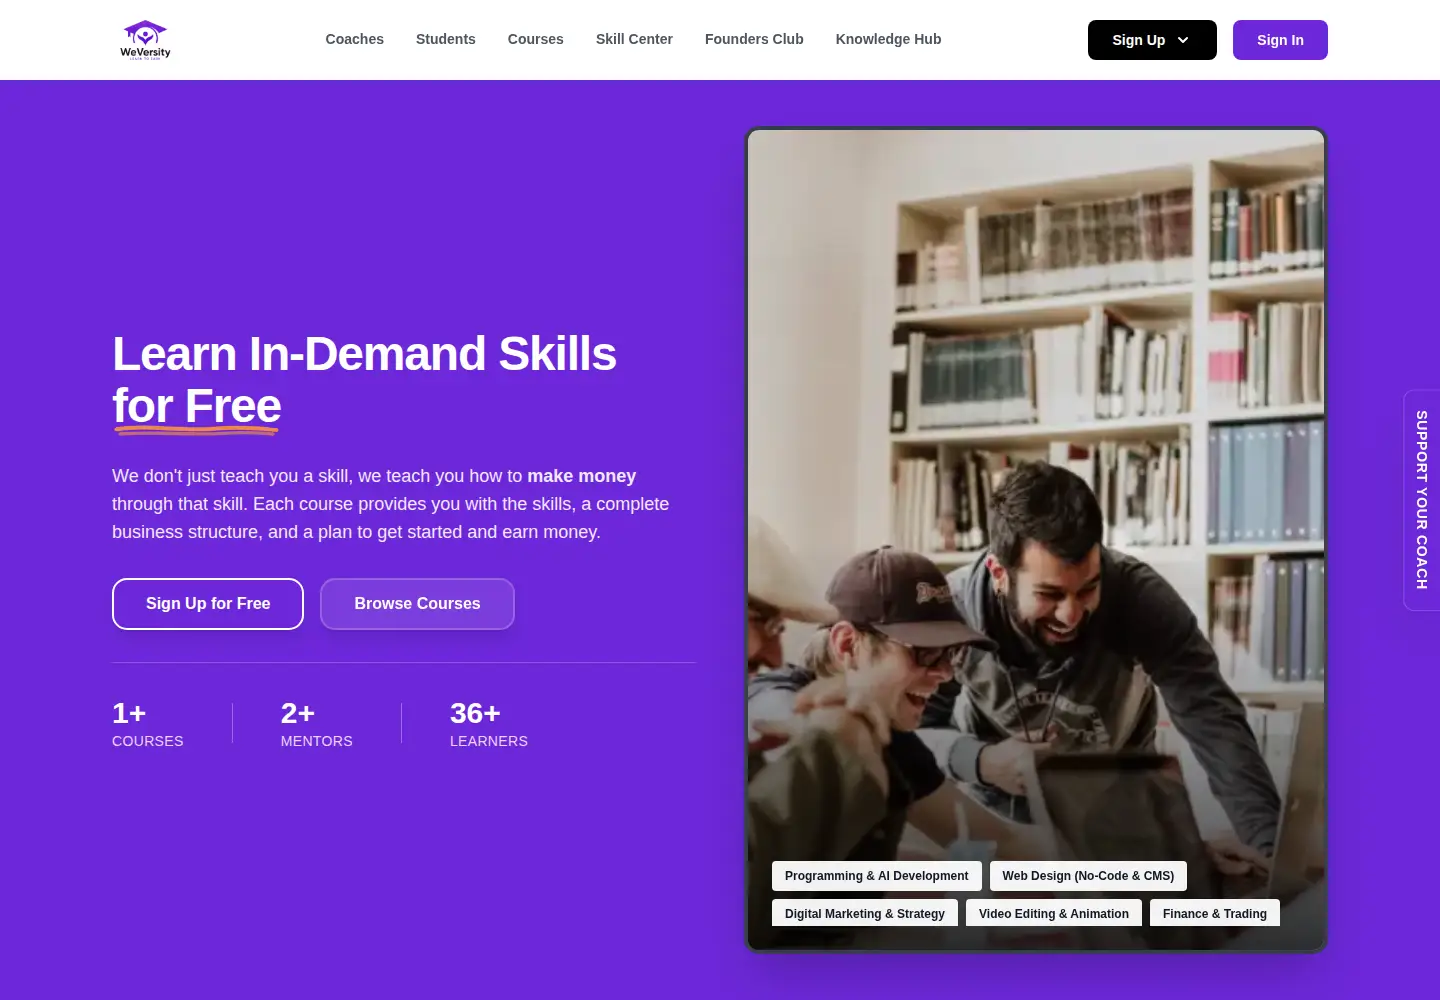
Task: Open the Founders Club link
Action: click(x=754, y=39)
